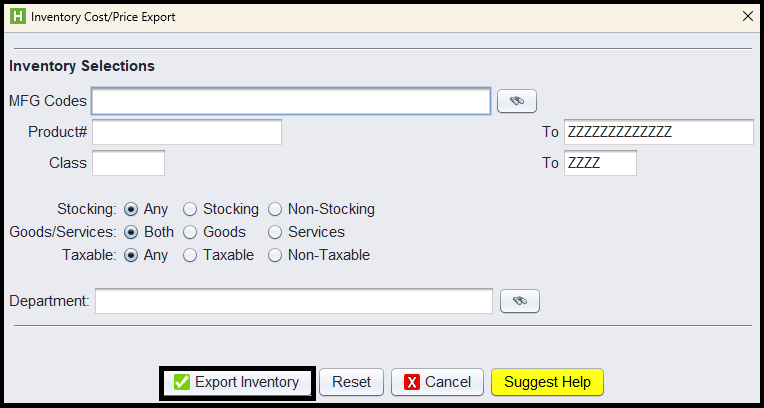Screen dimensions: 764x408
Task: Click the Product# starting input field
Action: coord(186,132)
